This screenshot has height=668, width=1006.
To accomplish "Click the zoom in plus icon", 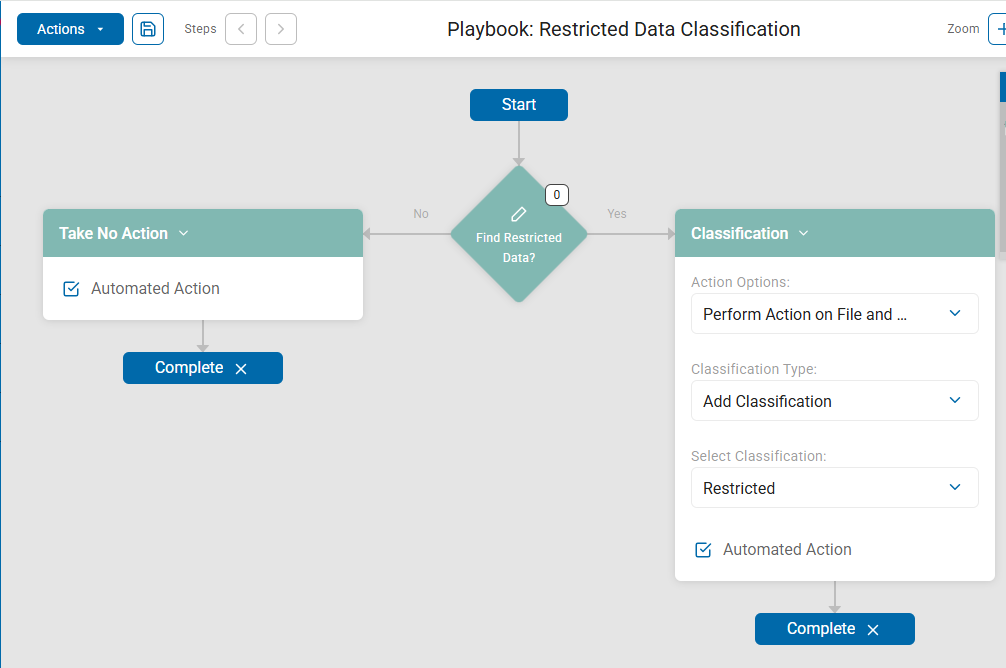I will point(1000,29).
